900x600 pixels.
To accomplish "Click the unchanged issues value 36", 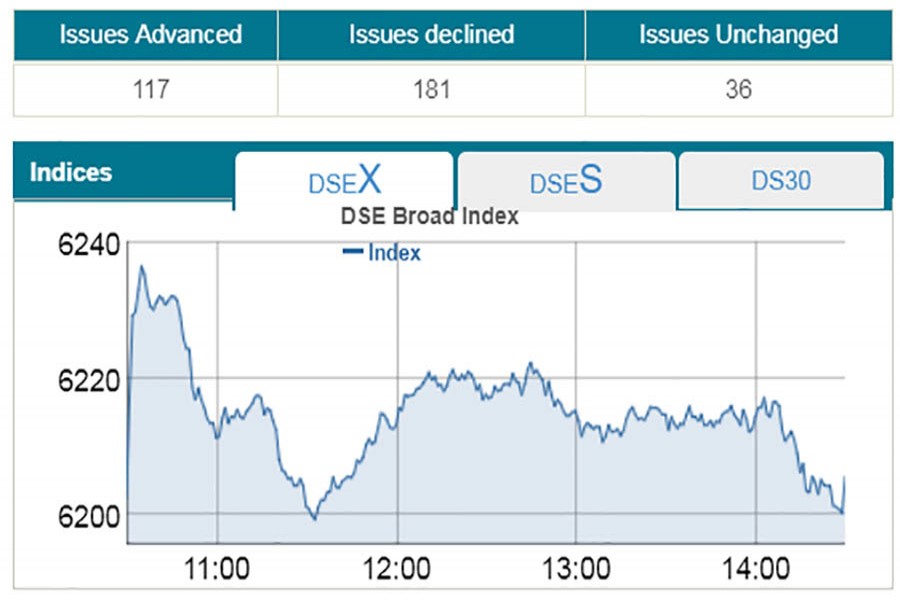I will pos(738,90).
